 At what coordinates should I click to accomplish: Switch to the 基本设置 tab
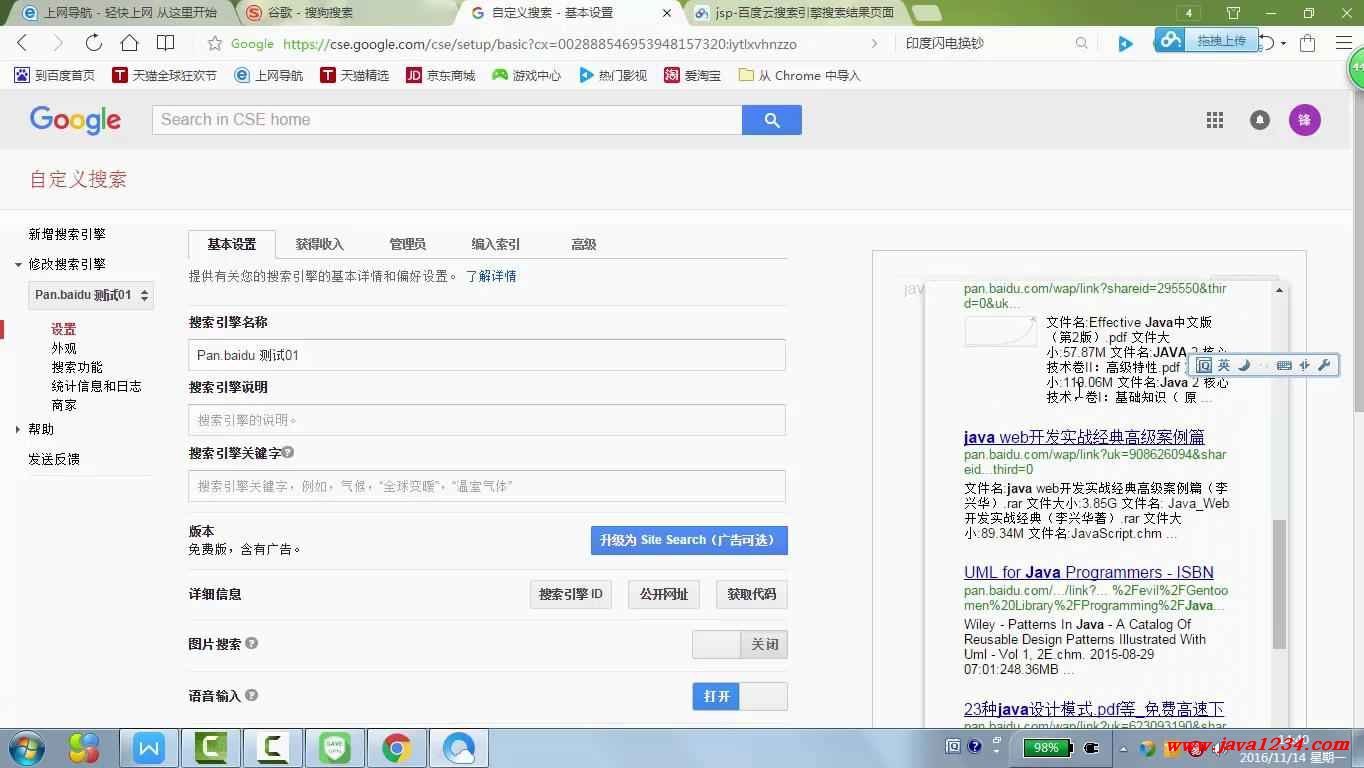[x=232, y=244]
